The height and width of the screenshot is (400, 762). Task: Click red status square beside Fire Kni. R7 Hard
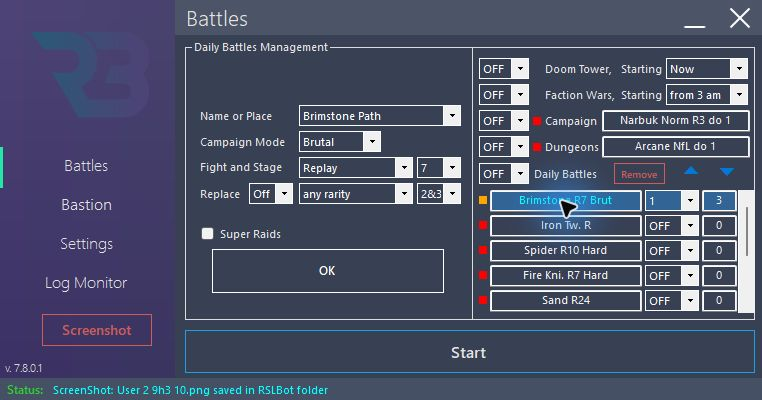483,275
